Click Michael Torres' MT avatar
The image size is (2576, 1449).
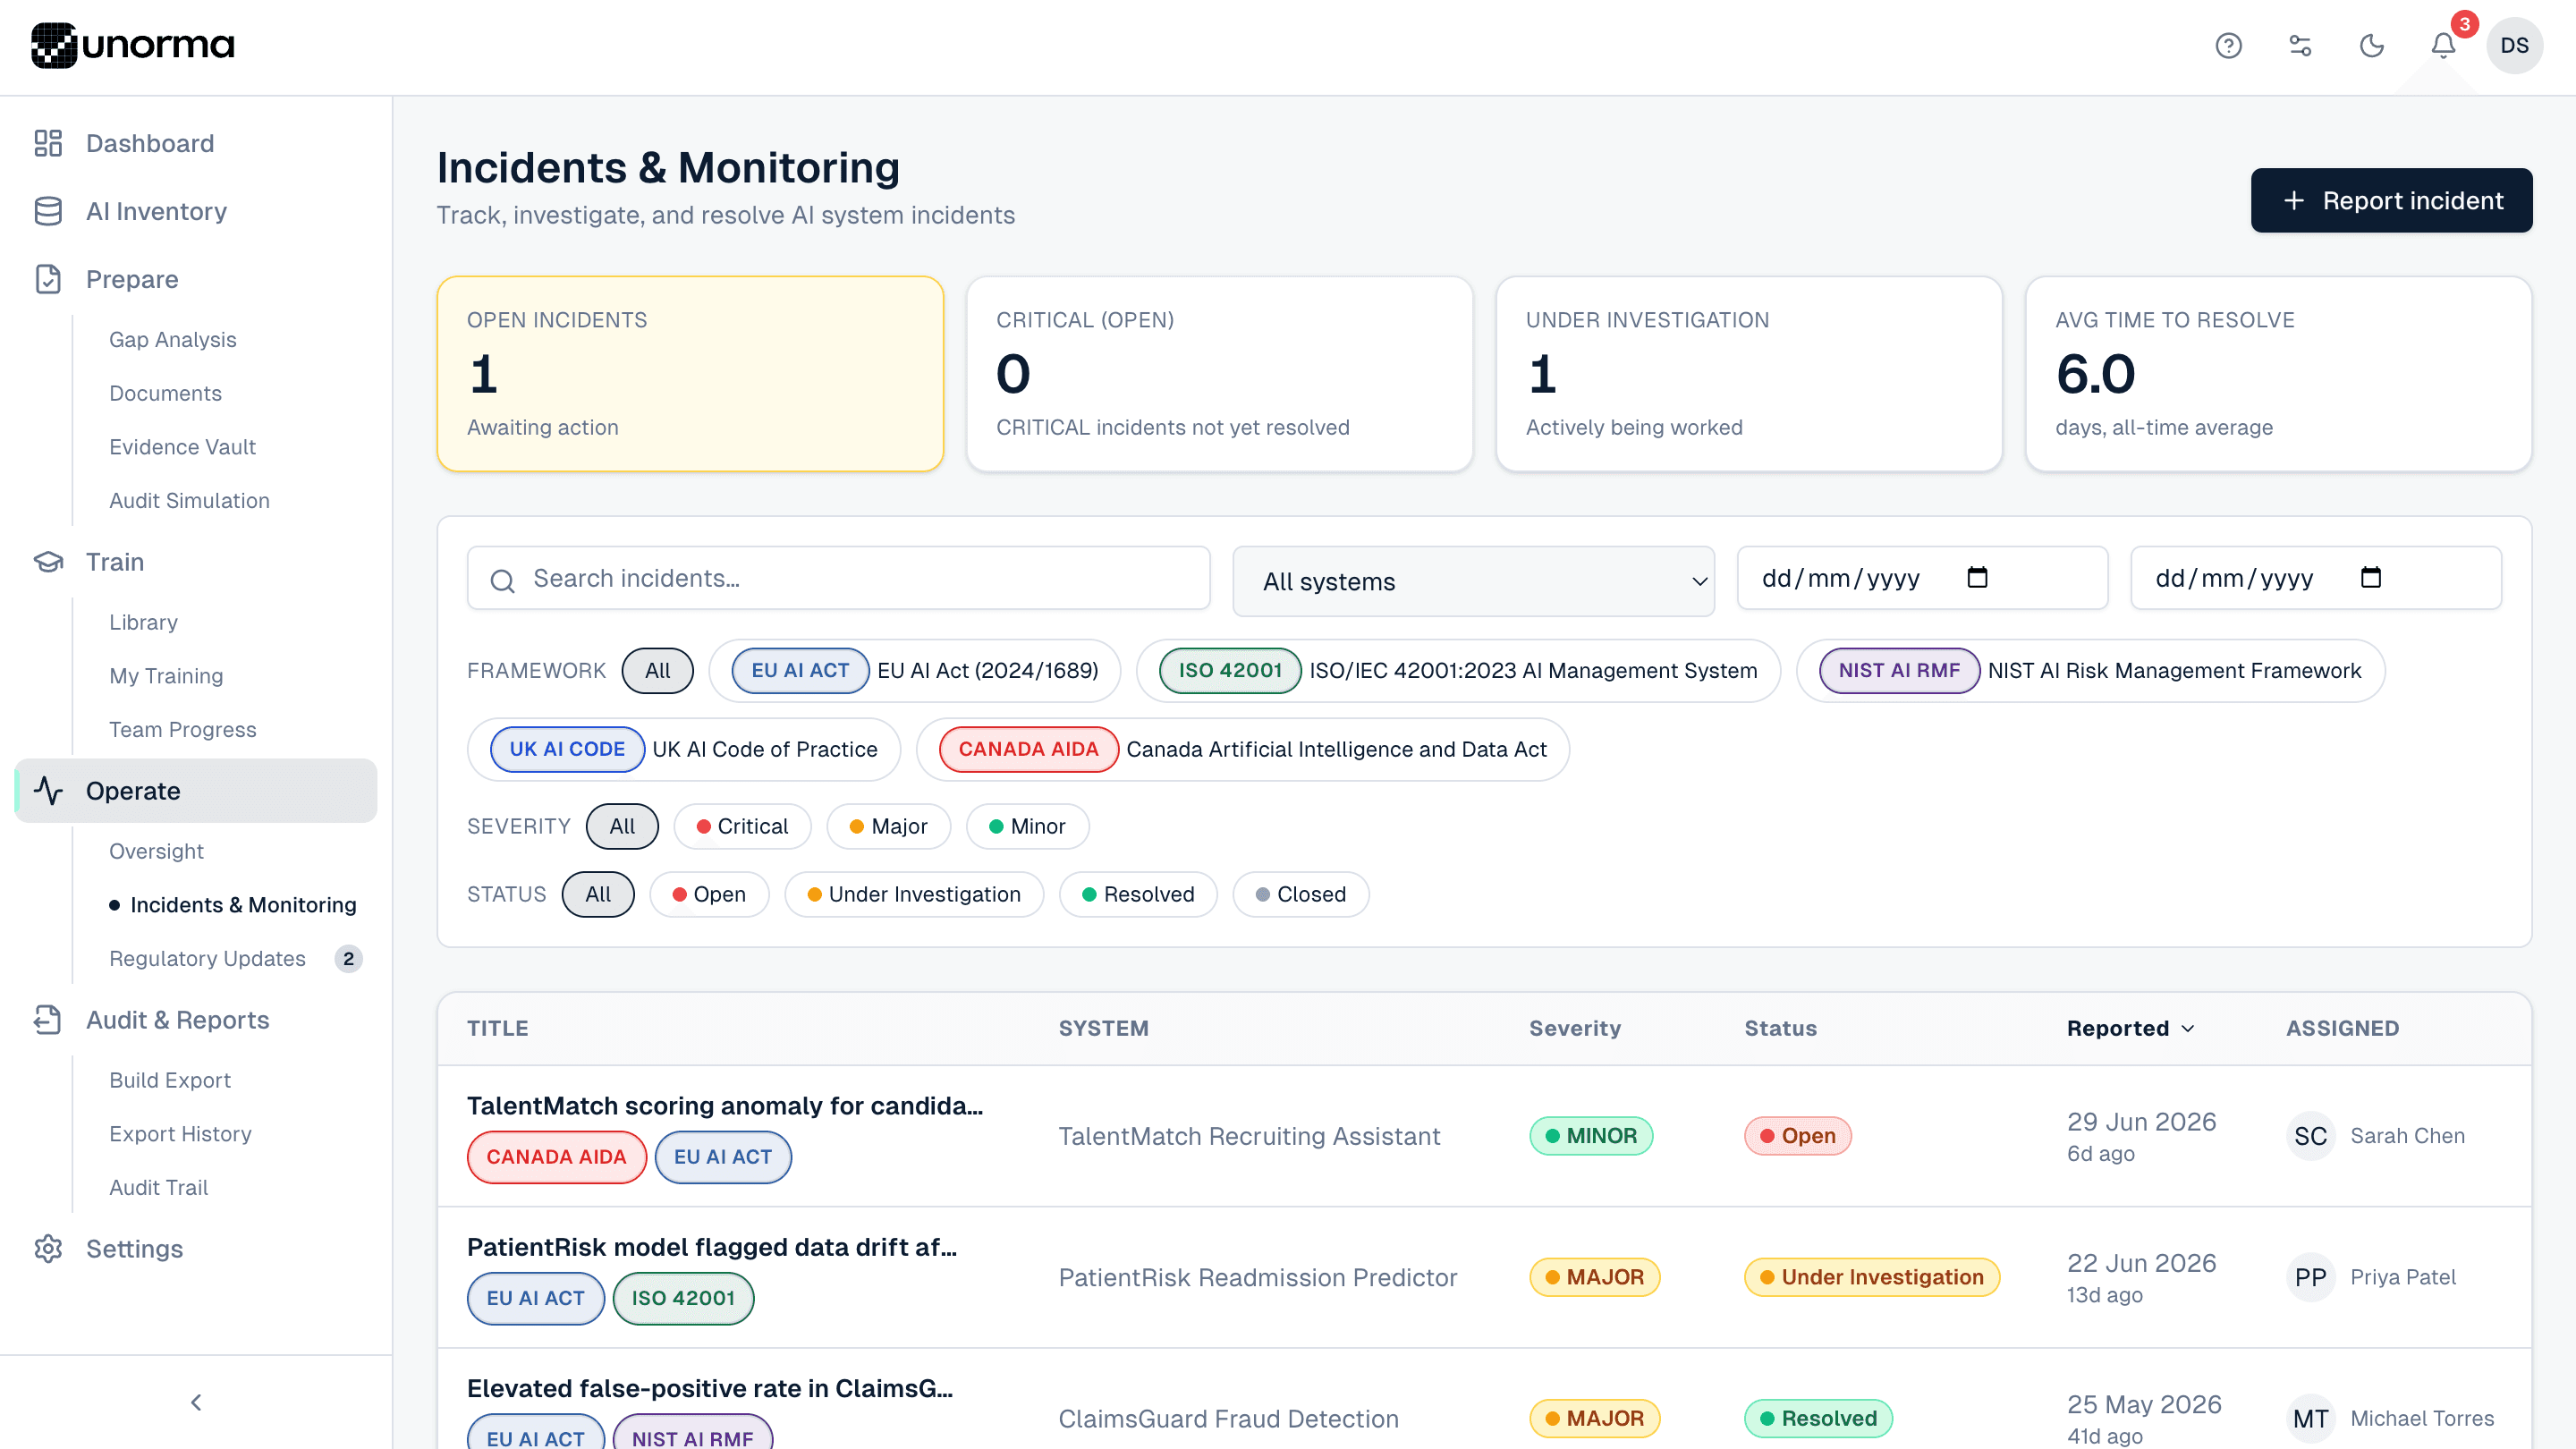pyautogui.click(x=2310, y=1418)
